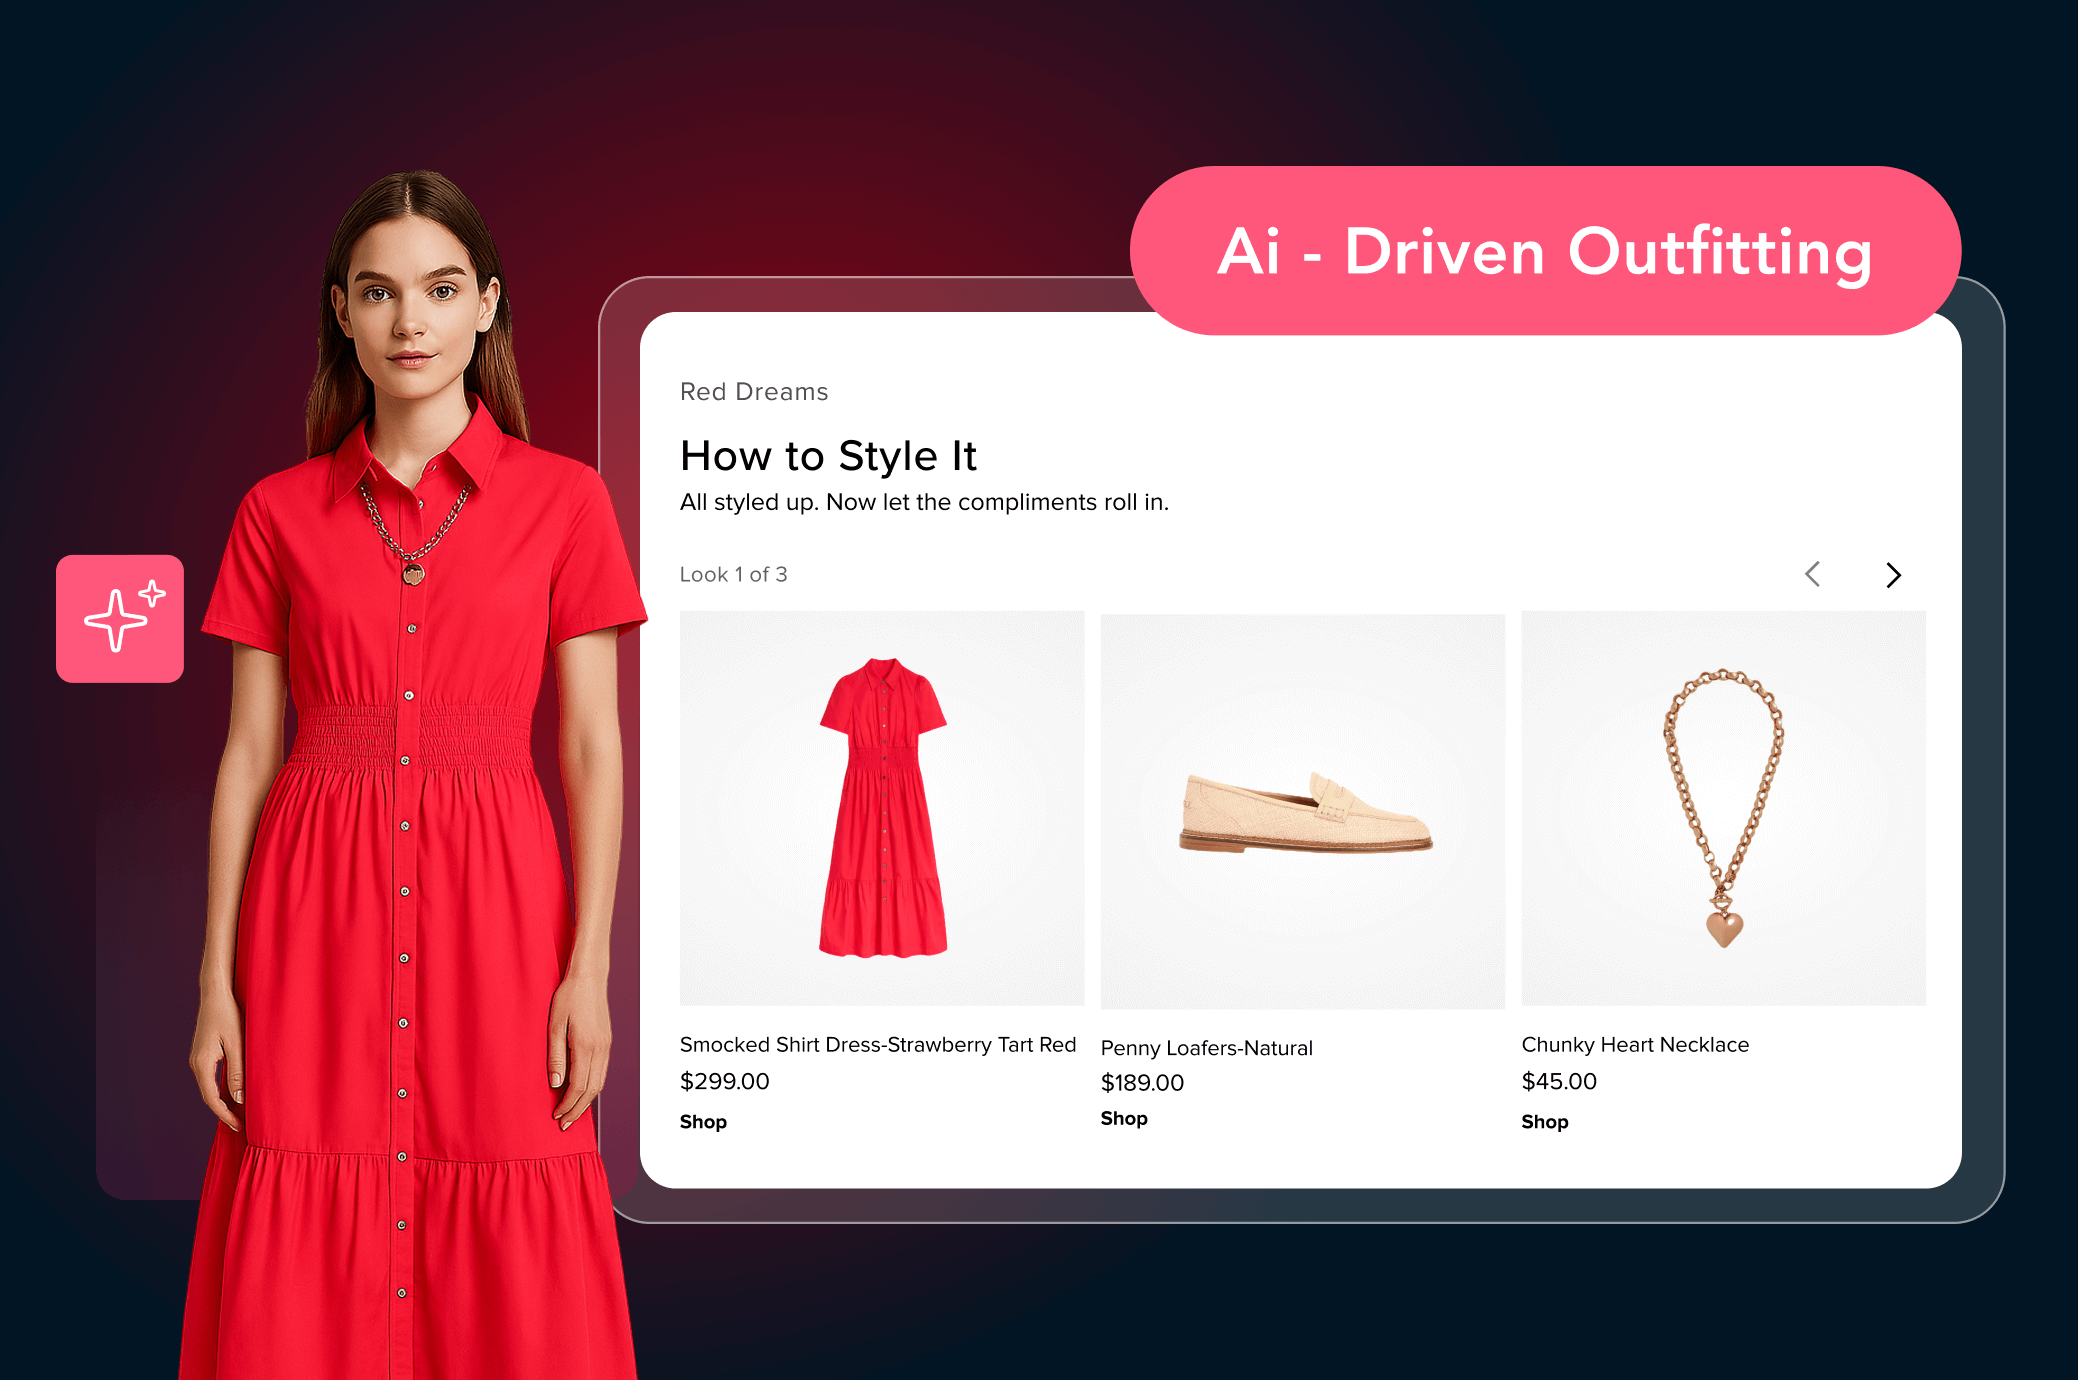Click the Penny Loafers-Natural product title
This screenshot has height=1380, width=2078.
pyautogui.click(x=1206, y=1048)
